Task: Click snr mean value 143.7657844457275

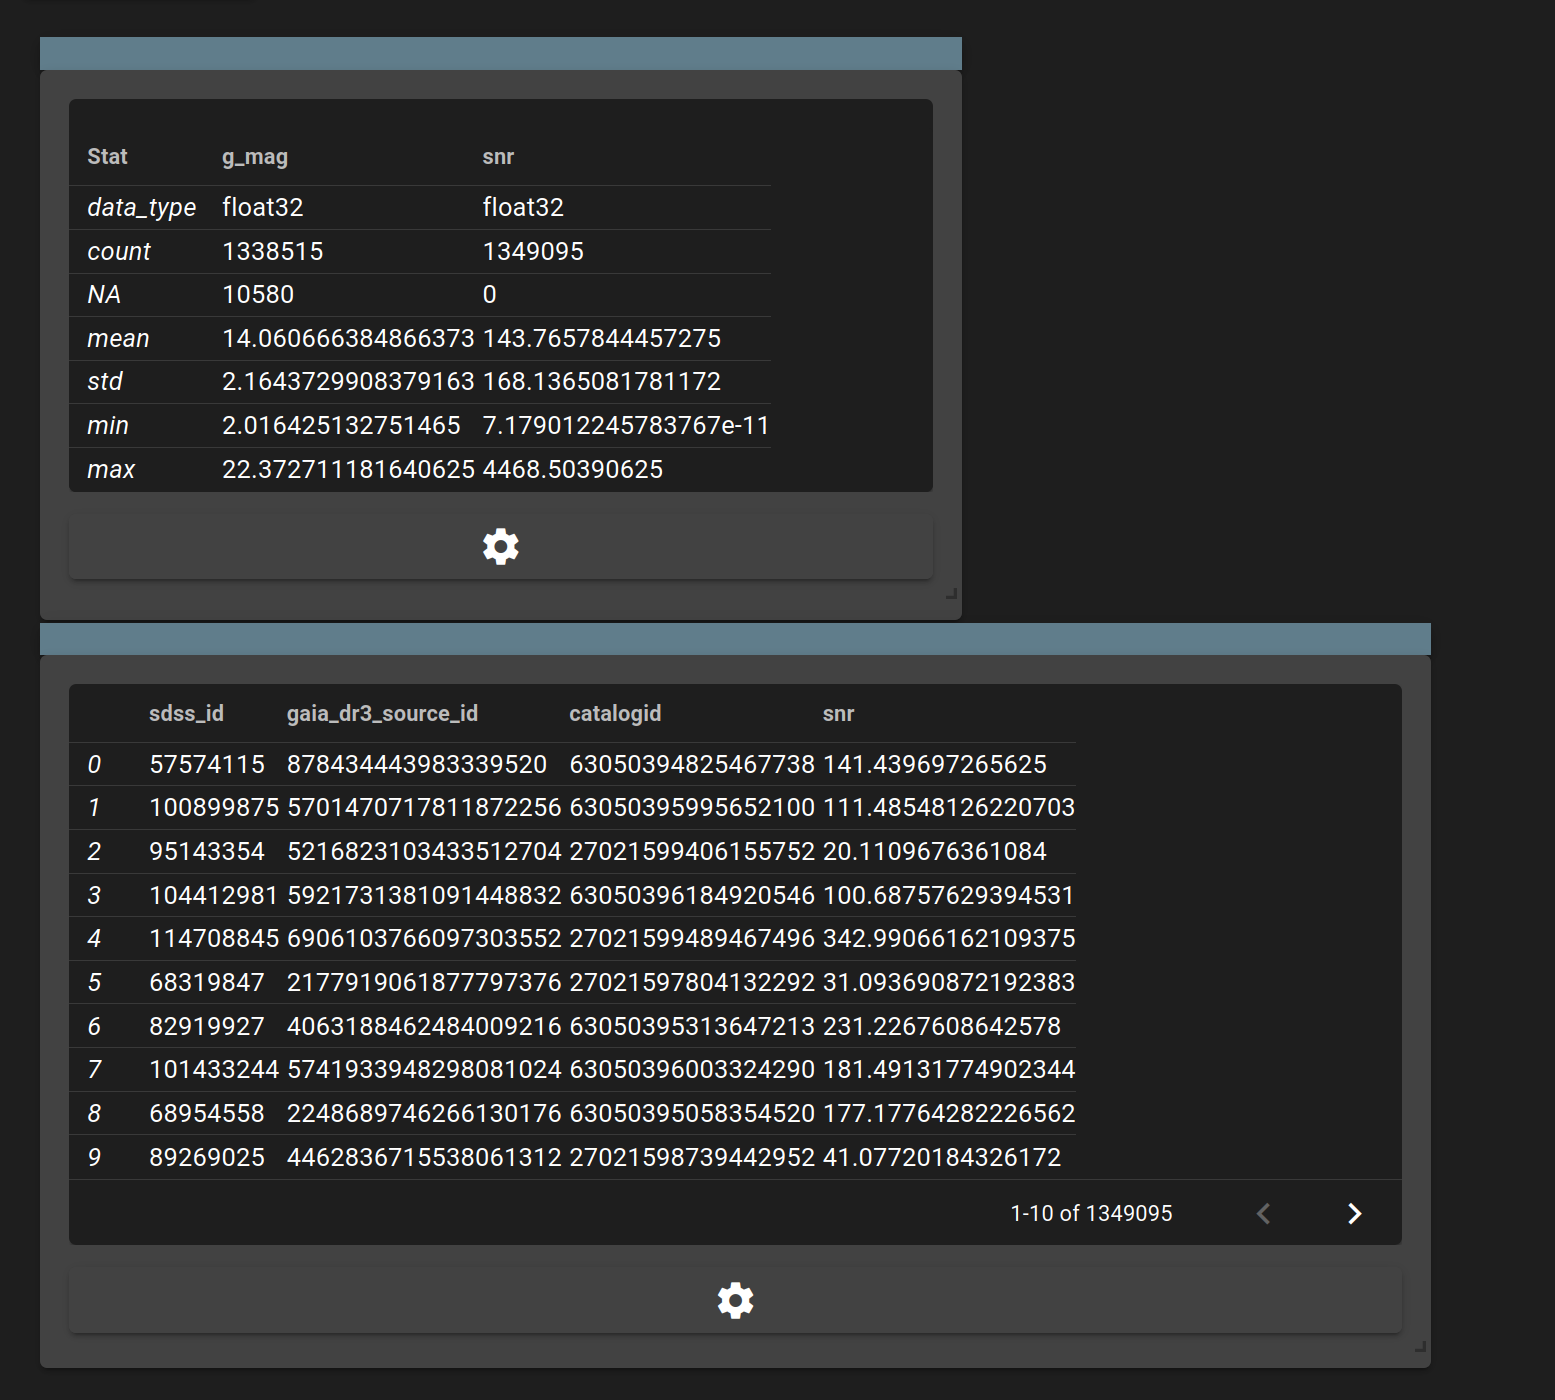Action: tap(602, 338)
